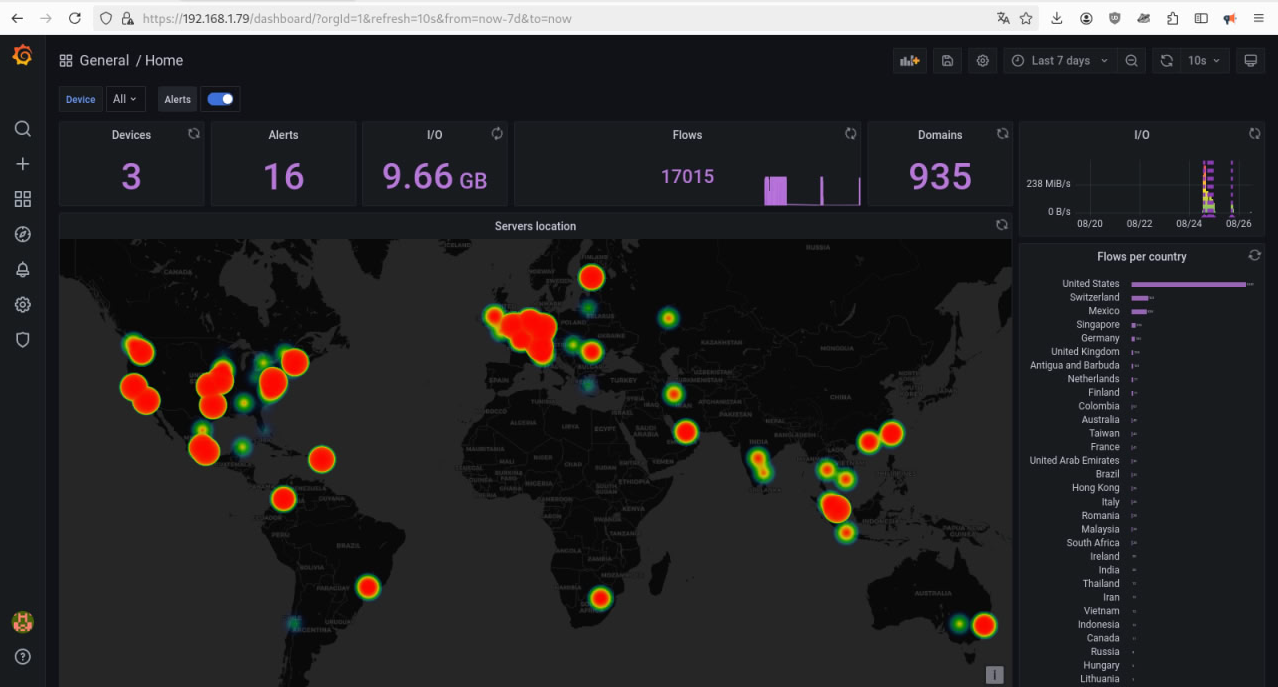The image size is (1278, 687).
Task: Open the Explore compass icon
Action: [x=22, y=234]
